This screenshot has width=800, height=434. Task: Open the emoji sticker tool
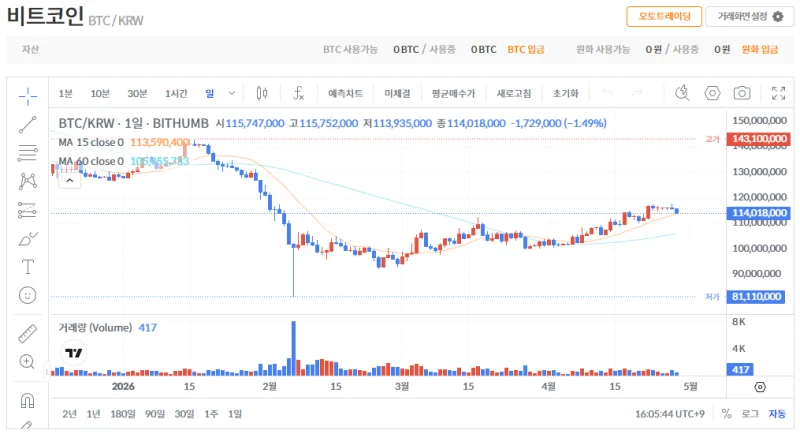28,295
